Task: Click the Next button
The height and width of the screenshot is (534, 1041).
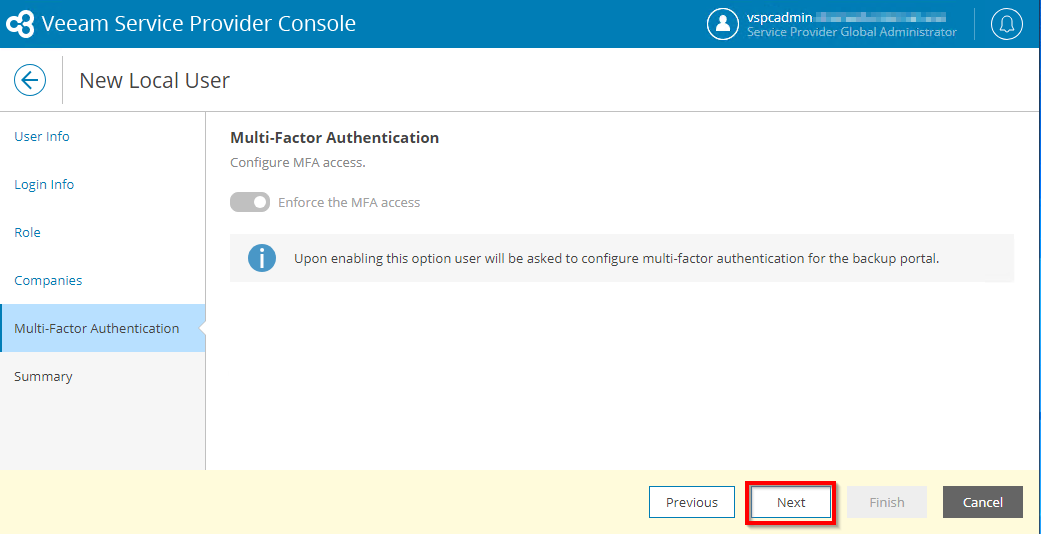Action: click(x=791, y=502)
